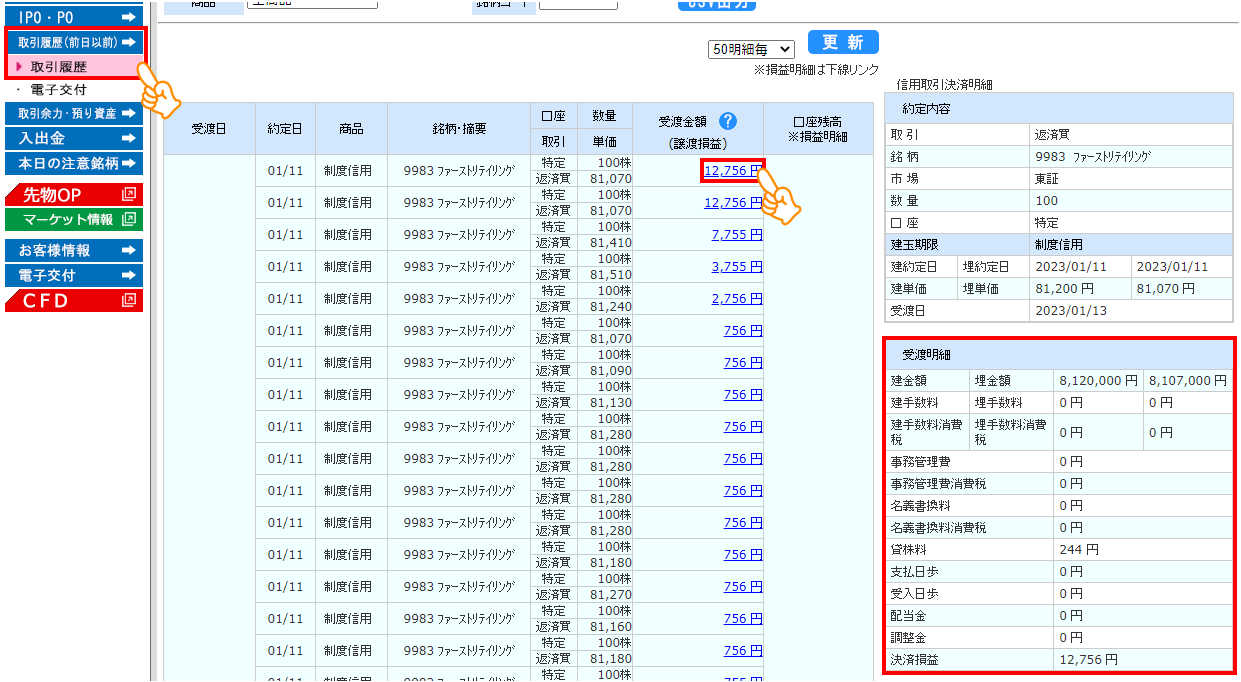
Task: Click the 更新 button
Action: pyautogui.click(x=843, y=42)
